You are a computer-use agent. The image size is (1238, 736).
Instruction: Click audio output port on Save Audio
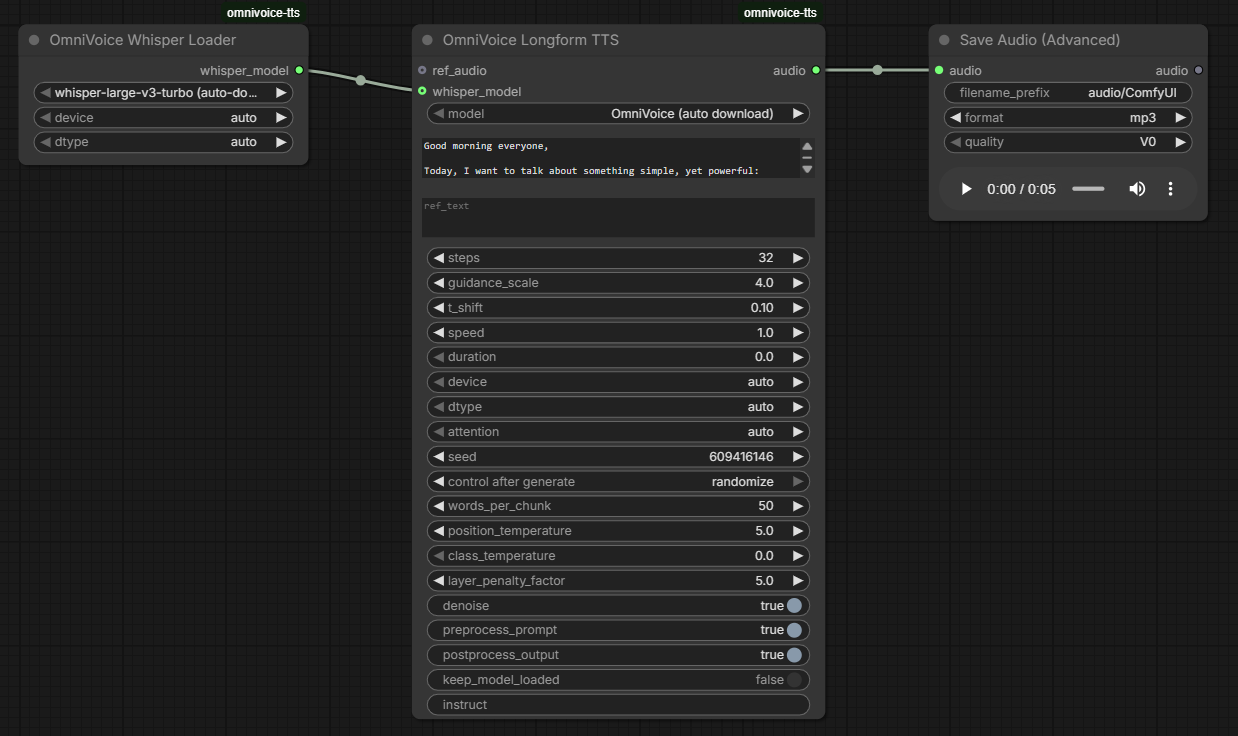1198,70
